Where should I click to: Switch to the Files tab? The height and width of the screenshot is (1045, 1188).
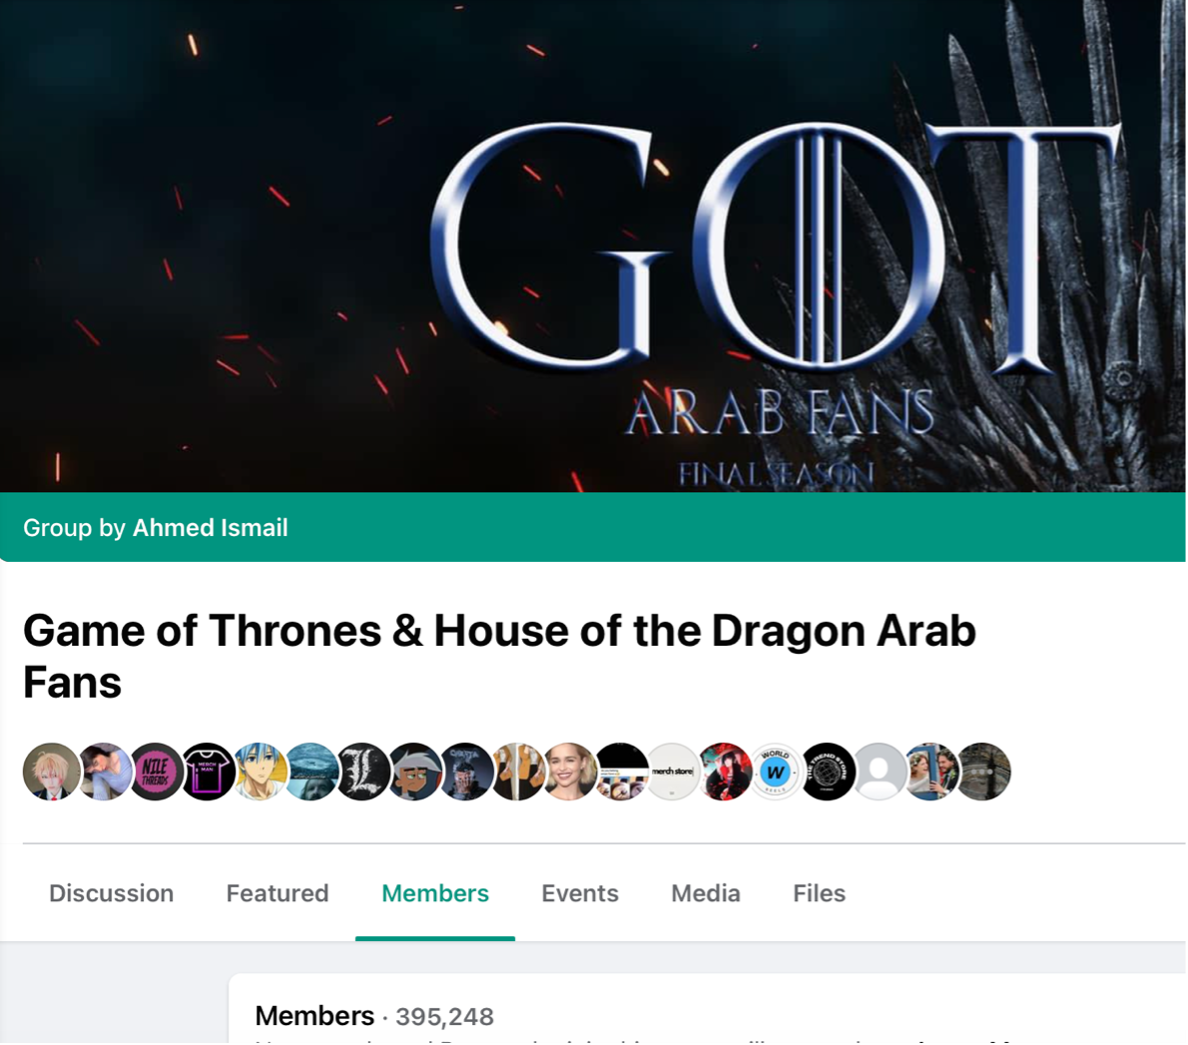click(819, 893)
